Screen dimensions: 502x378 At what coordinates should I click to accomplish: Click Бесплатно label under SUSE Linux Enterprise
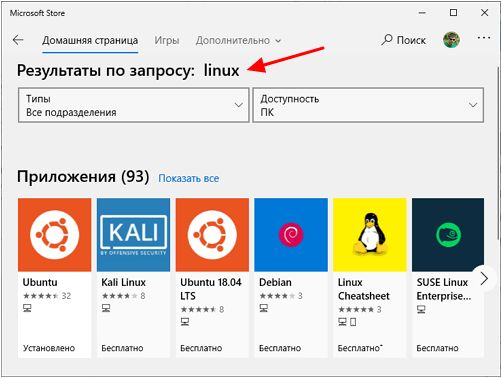click(437, 348)
